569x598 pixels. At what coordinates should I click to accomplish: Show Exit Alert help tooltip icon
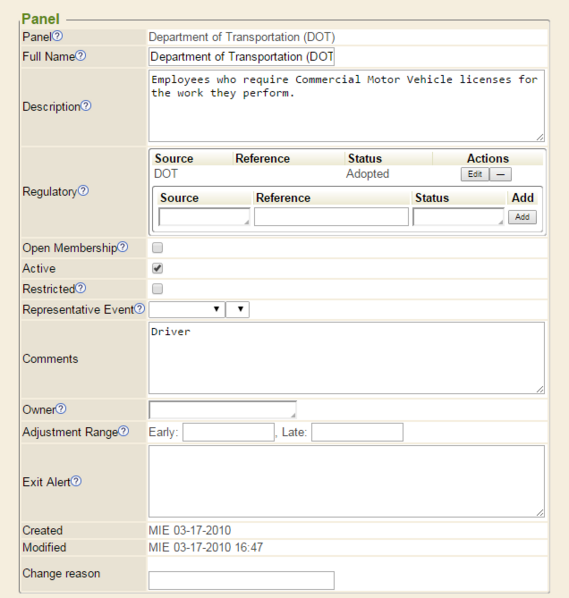click(x=76, y=481)
